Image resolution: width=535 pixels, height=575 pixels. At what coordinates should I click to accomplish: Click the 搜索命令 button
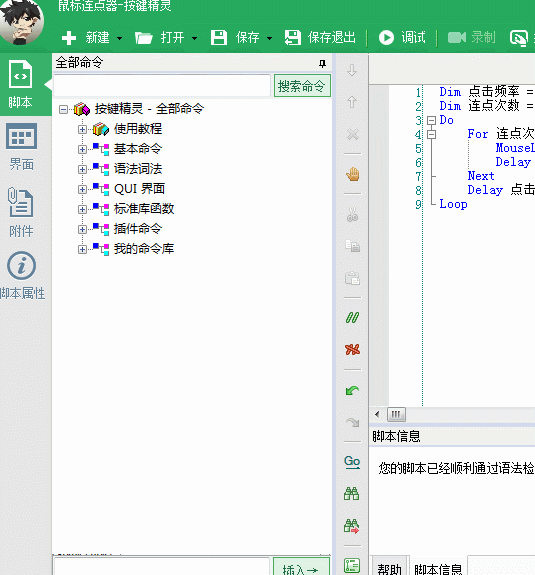(302, 86)
